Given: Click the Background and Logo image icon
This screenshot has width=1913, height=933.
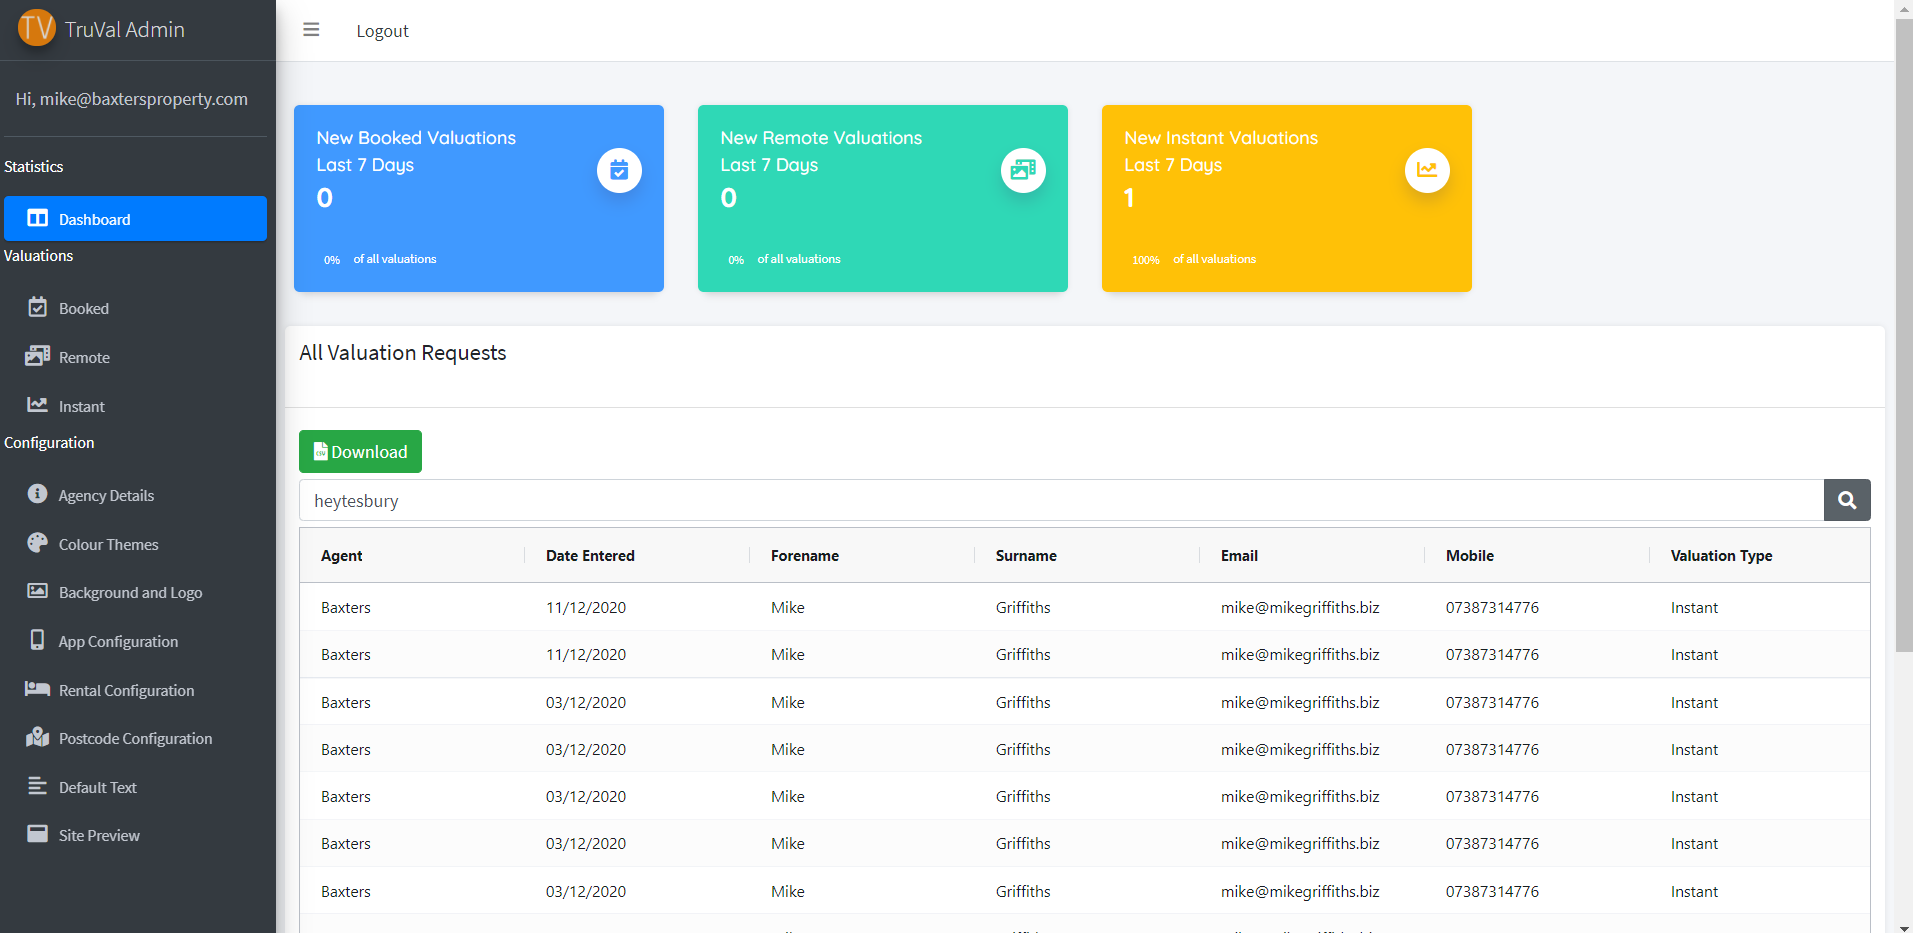Looking at the screenshot, I should pos(38,591).
